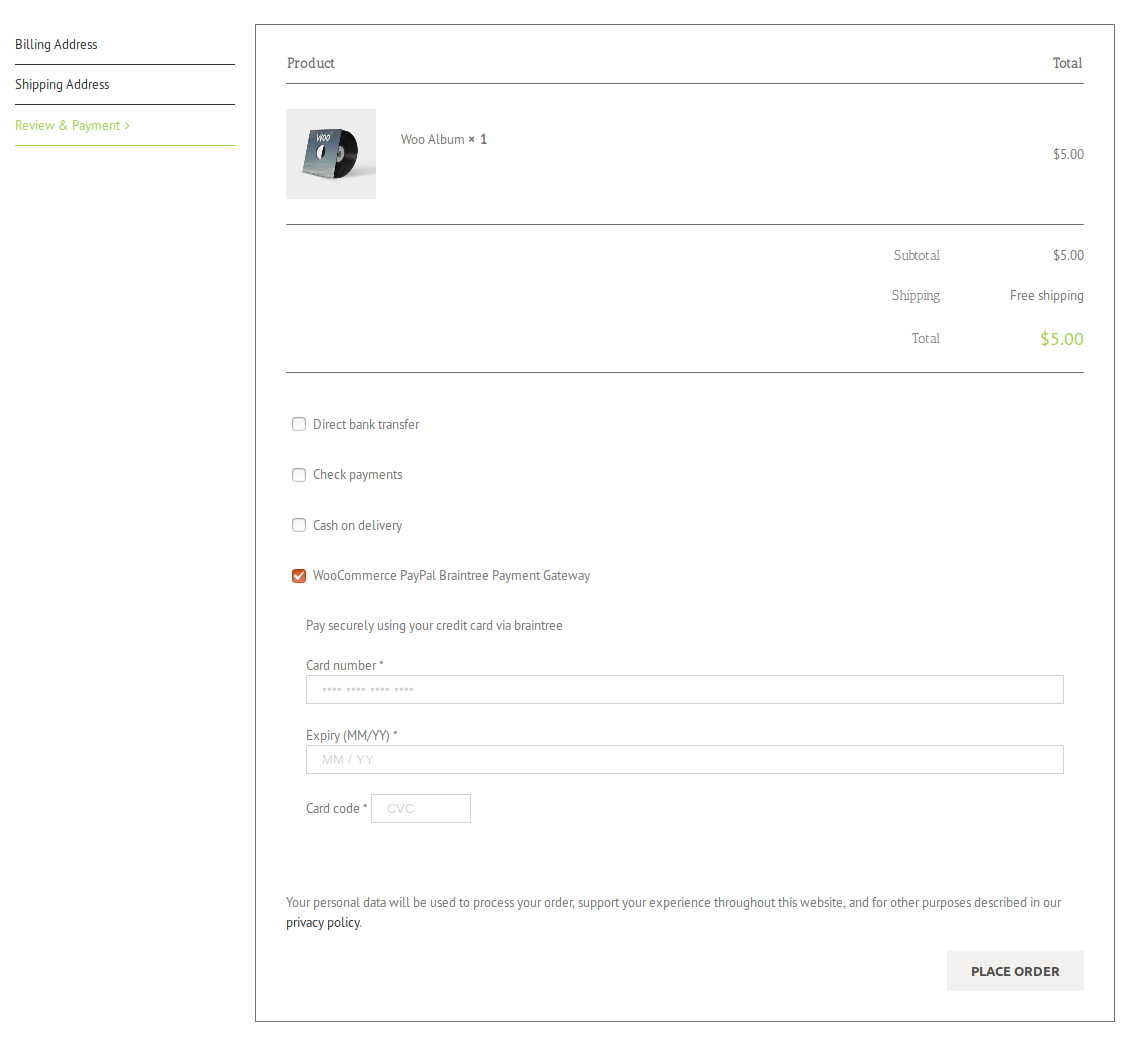Click the chevron beside Review & Payment
Viewport: 1134px width, 1041px height.
click(x=127, y=126)
